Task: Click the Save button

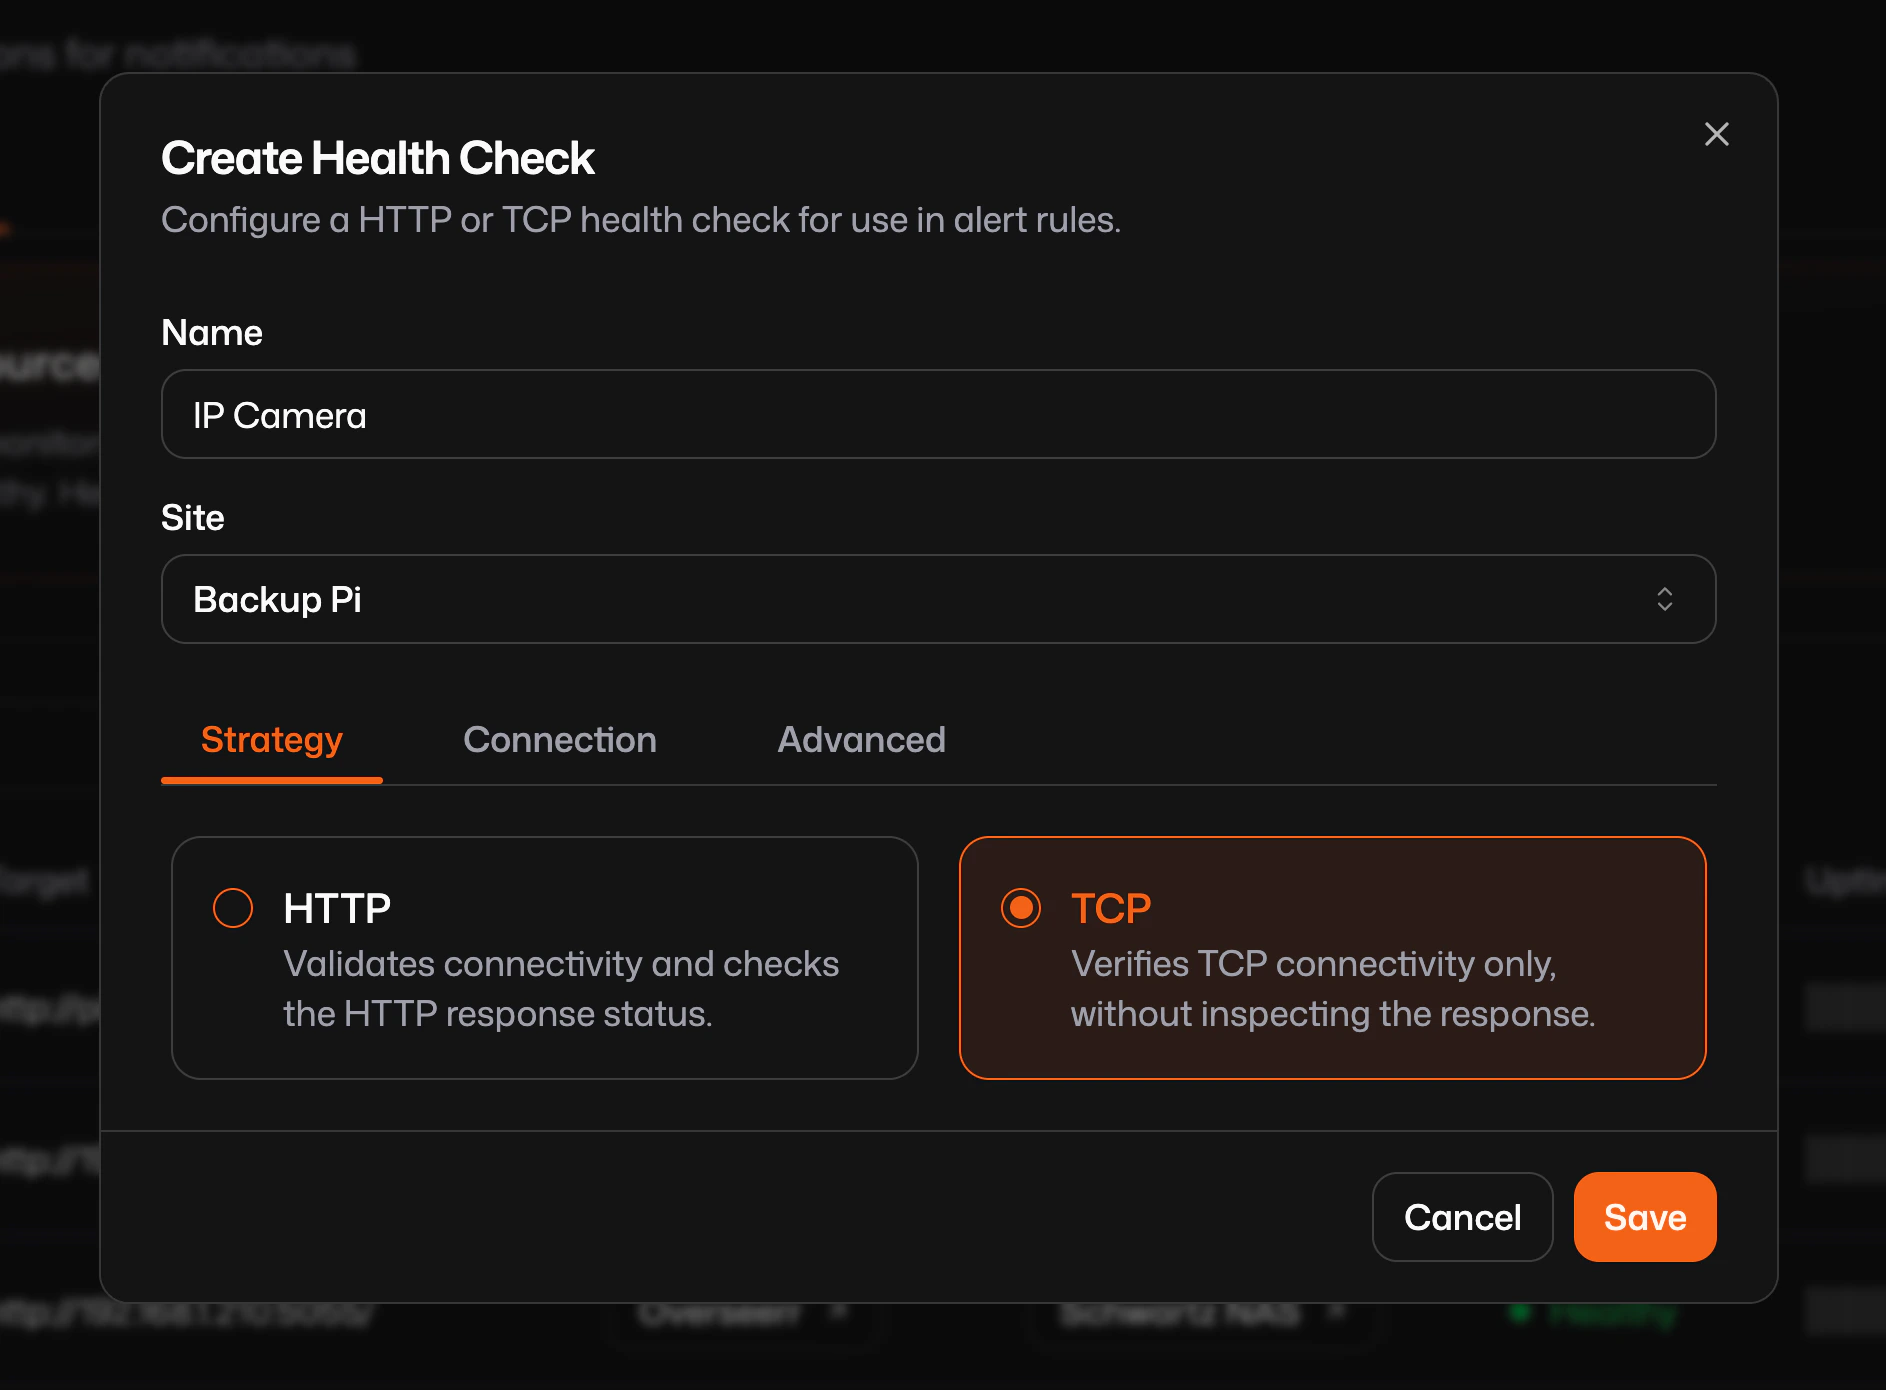Action: 1644,1217
